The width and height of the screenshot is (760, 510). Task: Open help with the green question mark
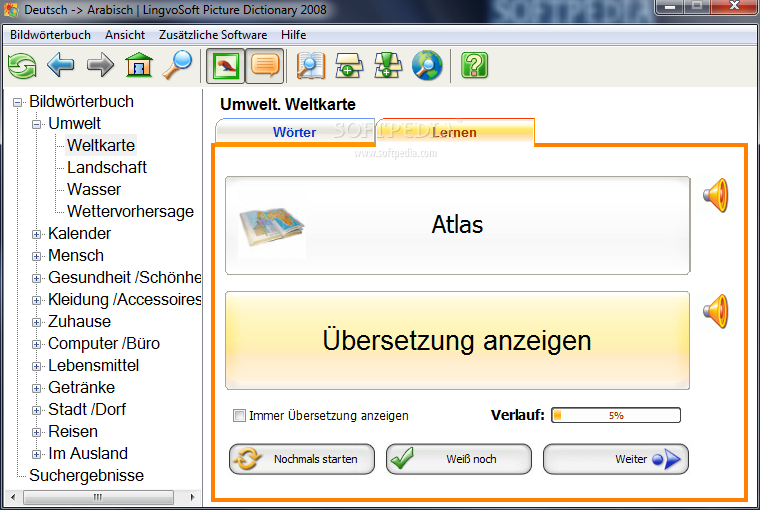coord(475,65)
